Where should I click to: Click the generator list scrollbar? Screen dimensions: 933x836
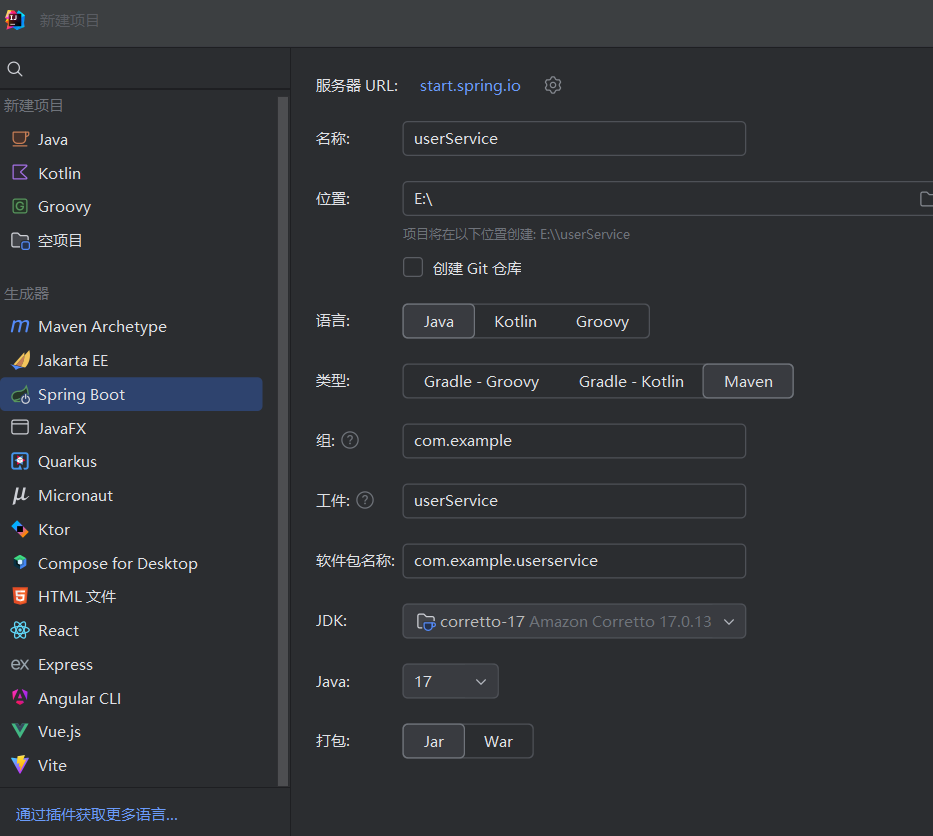283,440
